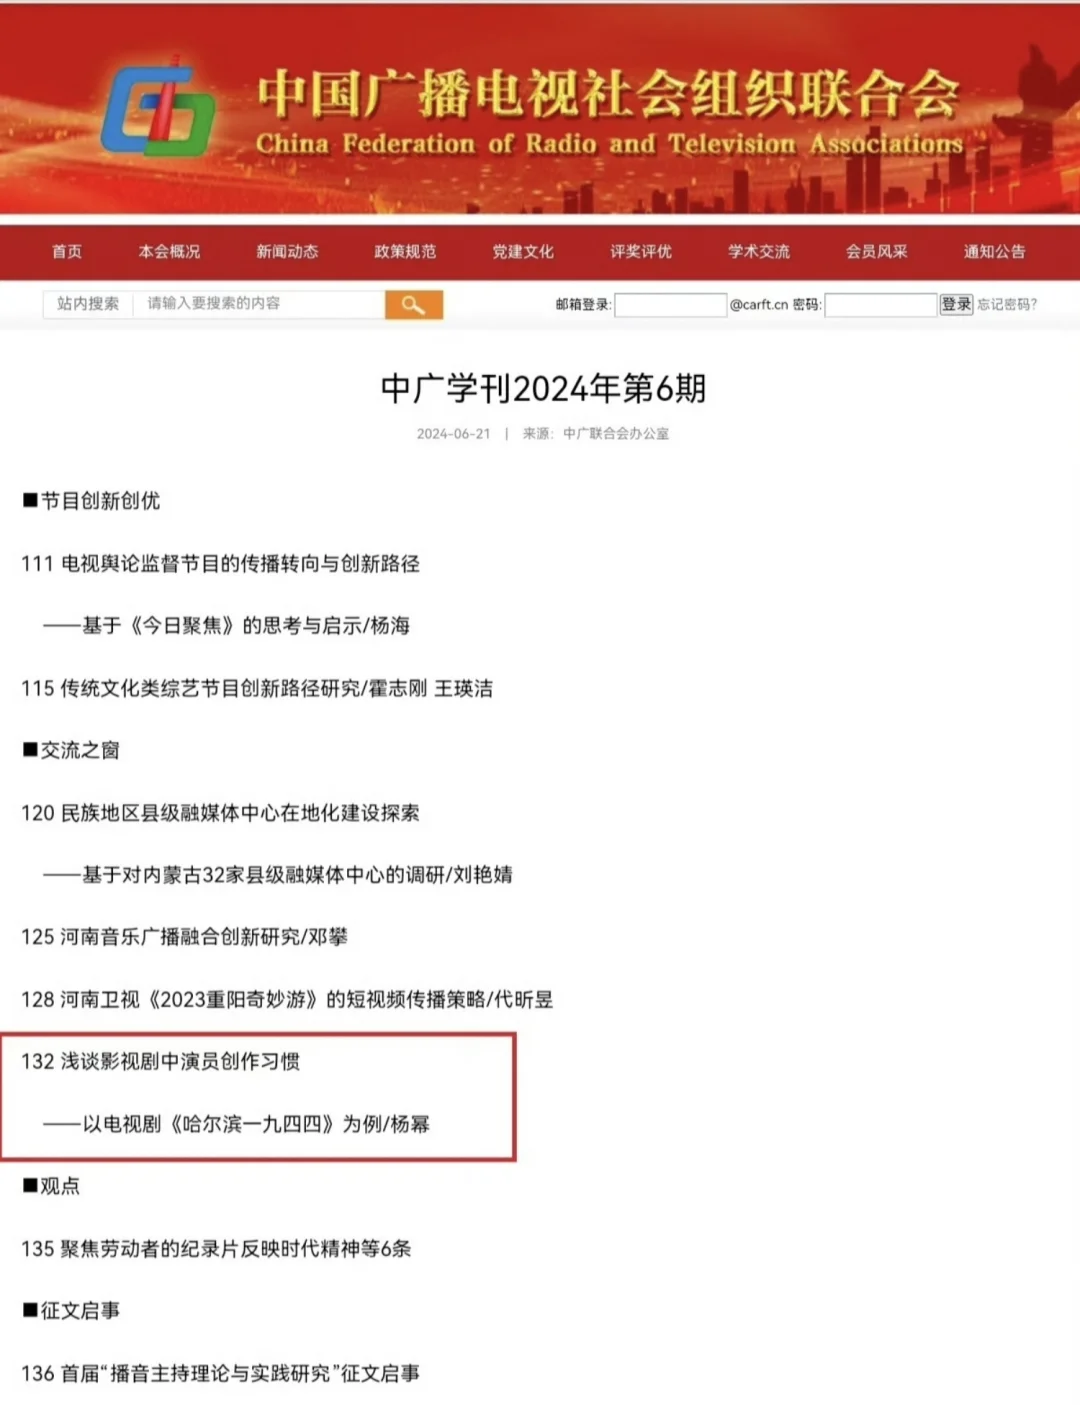1080x1405 pixels.
Task: Click the @carft.cn domain text
Action: 759,305
